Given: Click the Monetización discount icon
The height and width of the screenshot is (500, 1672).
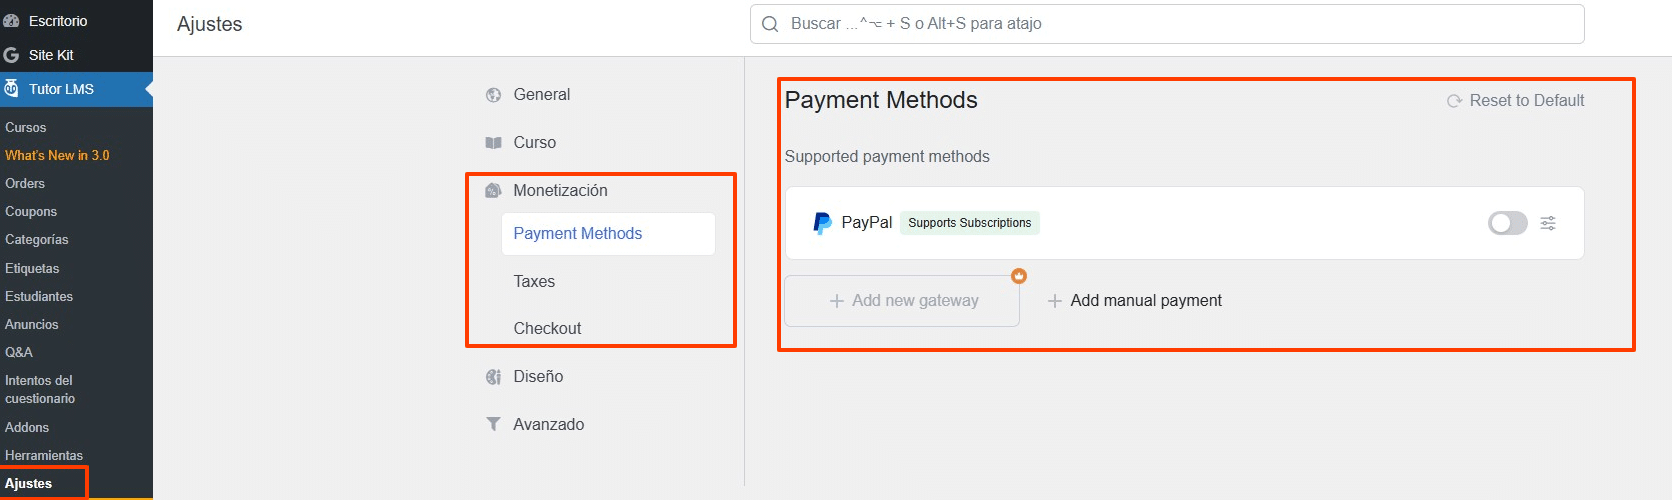Looking at the screenshot, I should 493,191.
